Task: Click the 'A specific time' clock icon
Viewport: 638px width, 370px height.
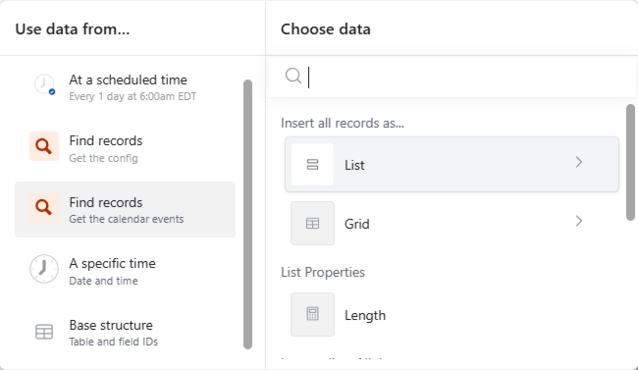Action: point(44,269)
